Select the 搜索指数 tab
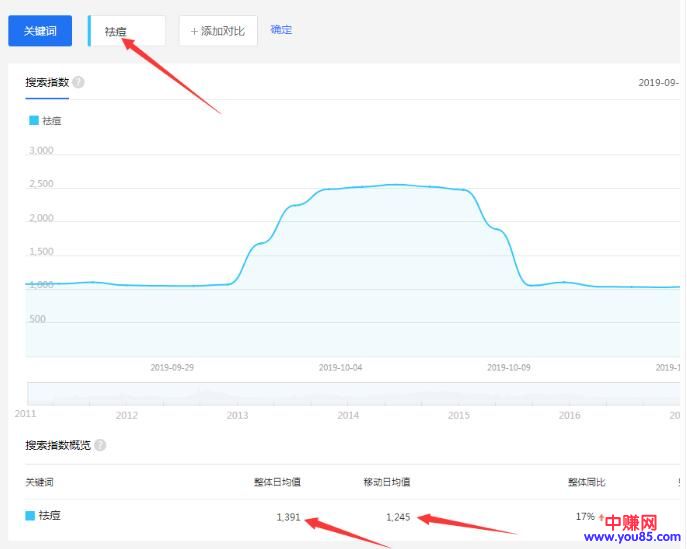Image resolution: width=687 pixels, height=549 pixels. 47,82
